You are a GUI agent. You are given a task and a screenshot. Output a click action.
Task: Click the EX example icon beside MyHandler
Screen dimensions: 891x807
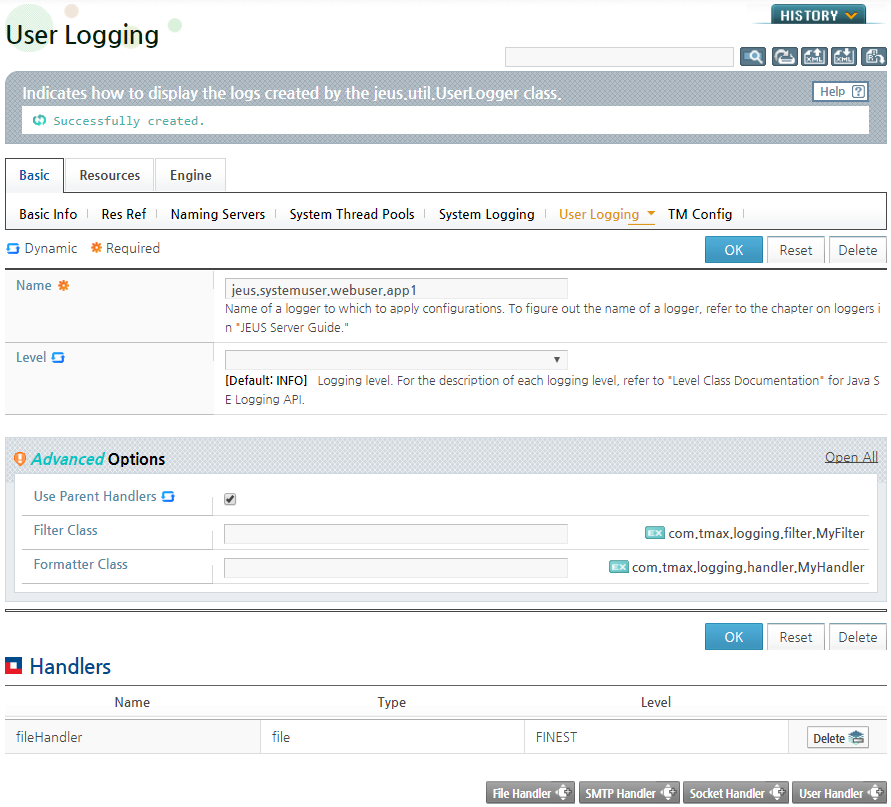[x=618, y=567]
